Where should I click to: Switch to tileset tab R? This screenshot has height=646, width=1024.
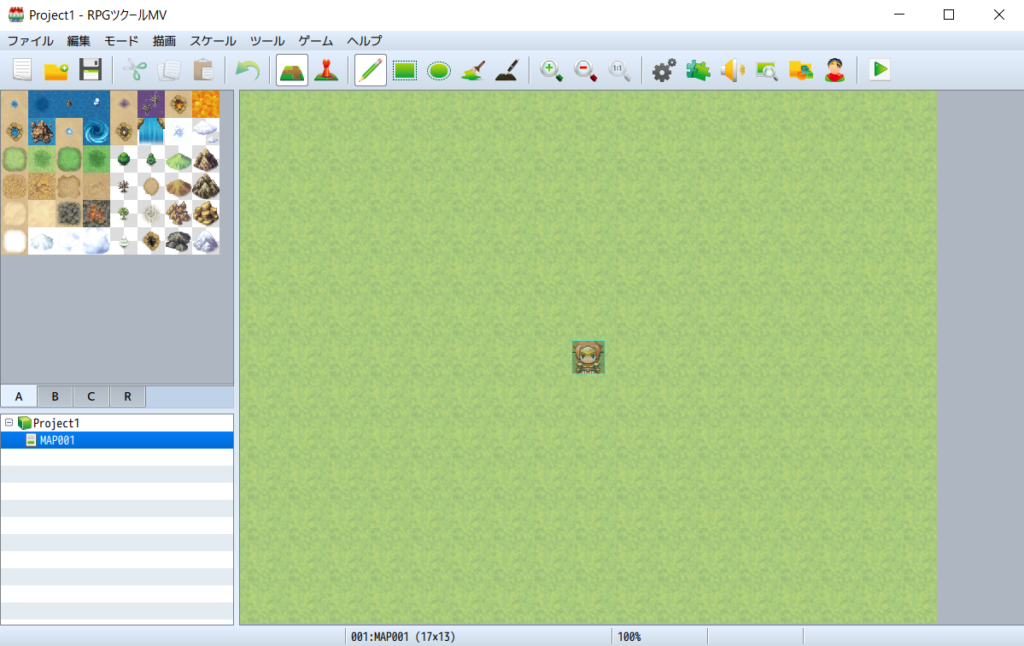click(127, 396)
